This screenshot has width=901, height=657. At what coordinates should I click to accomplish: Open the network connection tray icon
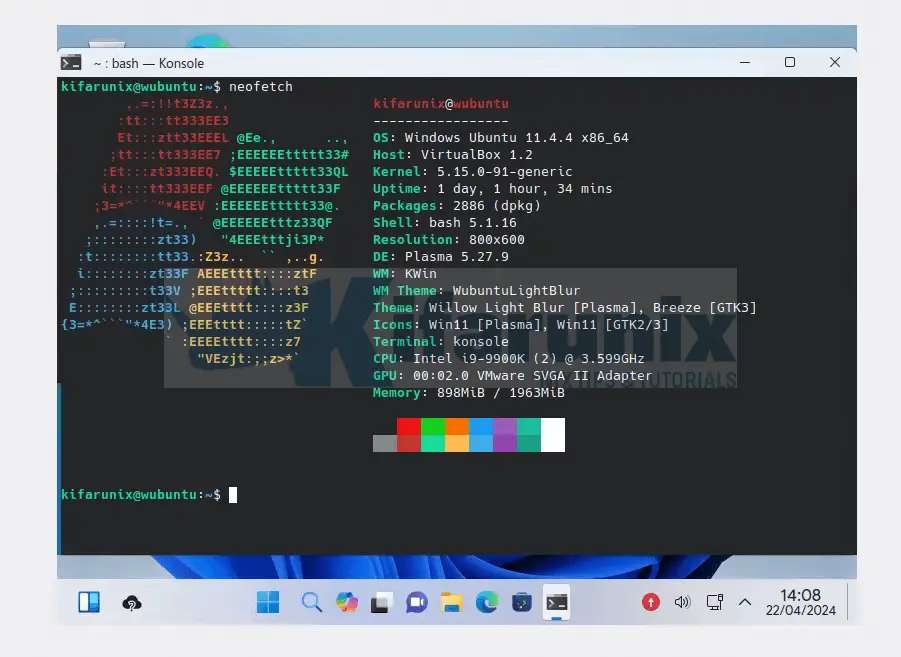point(714,602)
